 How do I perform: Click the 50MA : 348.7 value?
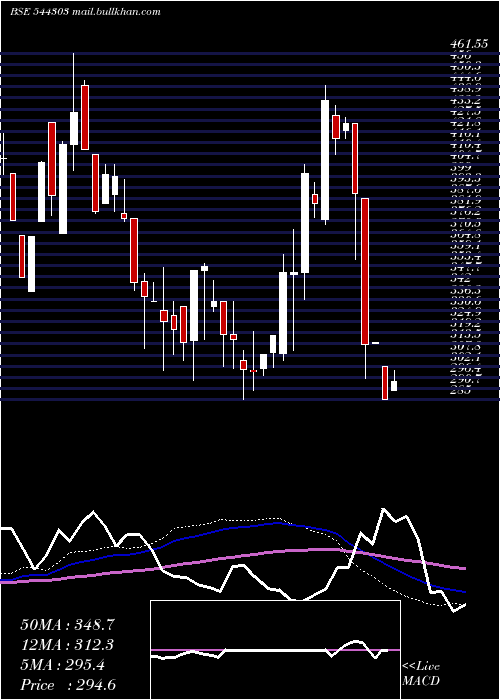[x=68, y=625]
